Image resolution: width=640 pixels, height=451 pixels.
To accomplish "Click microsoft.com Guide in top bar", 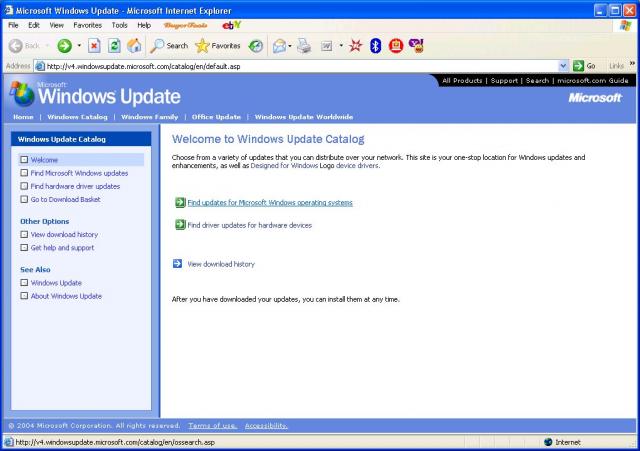I will pos(593,81).
